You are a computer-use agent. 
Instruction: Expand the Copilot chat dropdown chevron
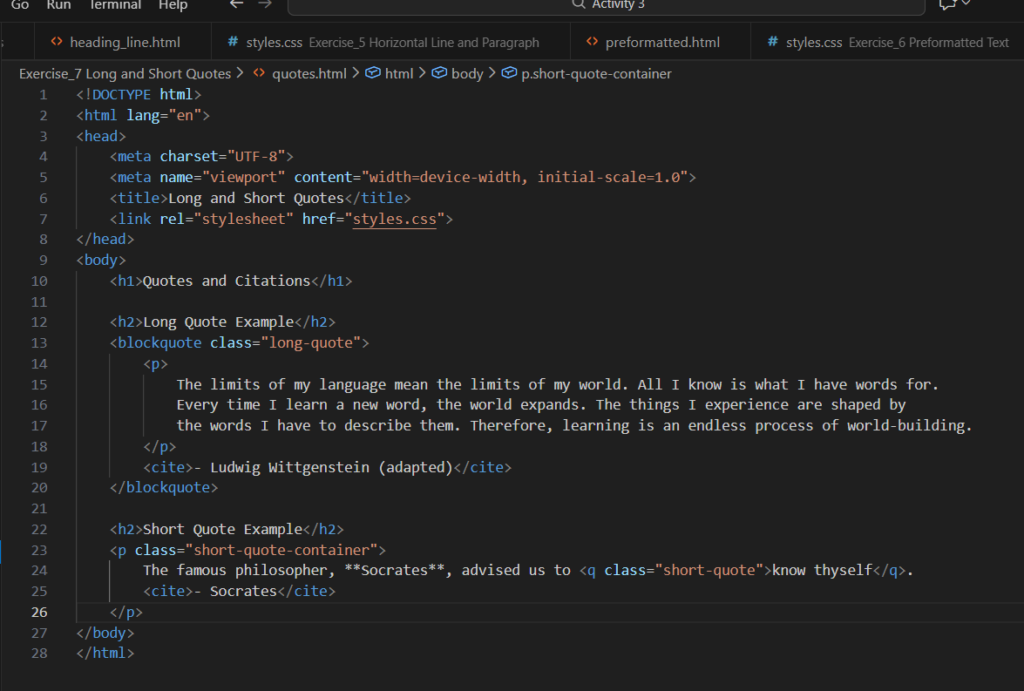click(966, 5)
